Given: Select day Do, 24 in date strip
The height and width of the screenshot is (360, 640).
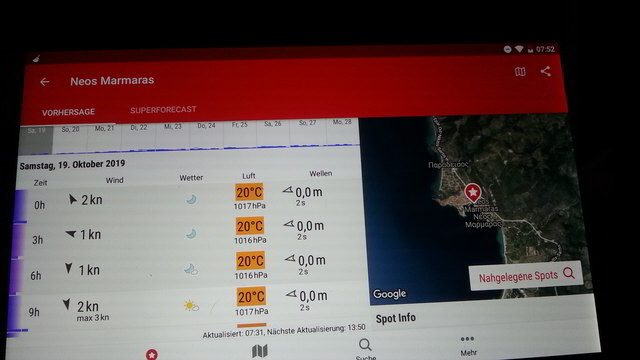Looking at the screenshot, I should 206,126.
